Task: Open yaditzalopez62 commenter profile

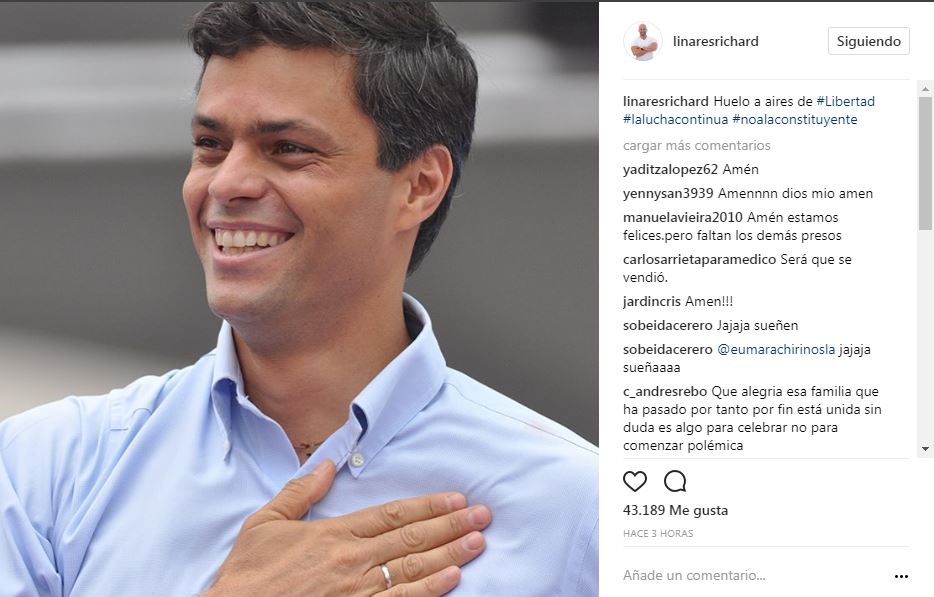Action: pos(670,170)
